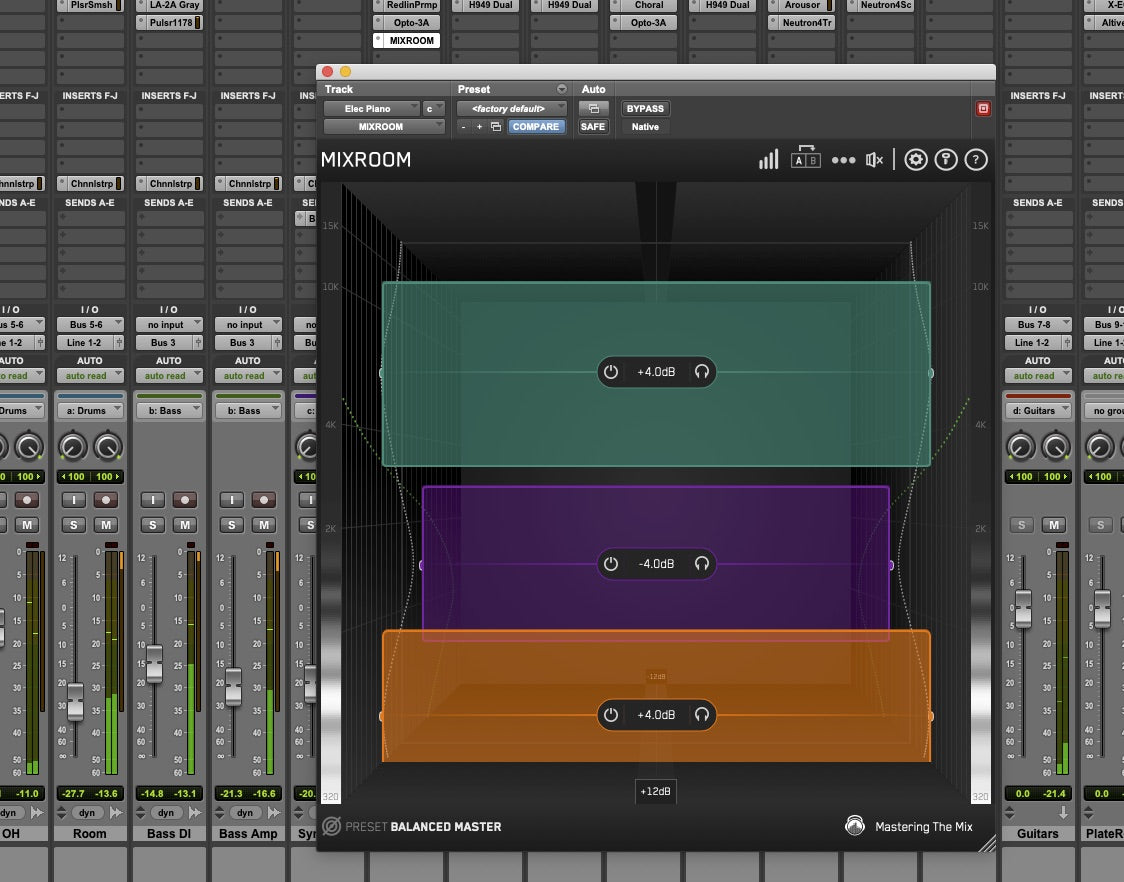This screenshot has height=882, width=1124.
Task: Click the red plugin target button
Action: [x=984, y=108]
